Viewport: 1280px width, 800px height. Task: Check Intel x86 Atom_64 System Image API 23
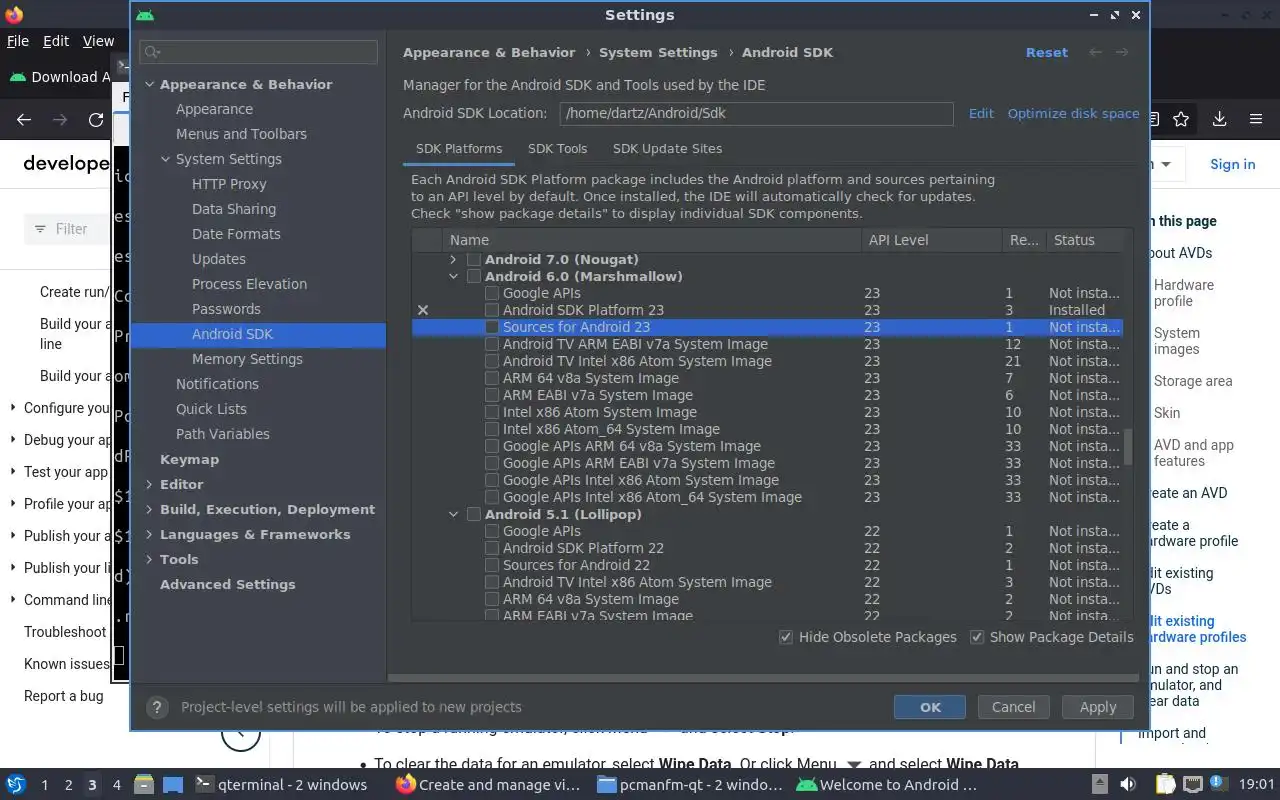click(x=492, y=429)
